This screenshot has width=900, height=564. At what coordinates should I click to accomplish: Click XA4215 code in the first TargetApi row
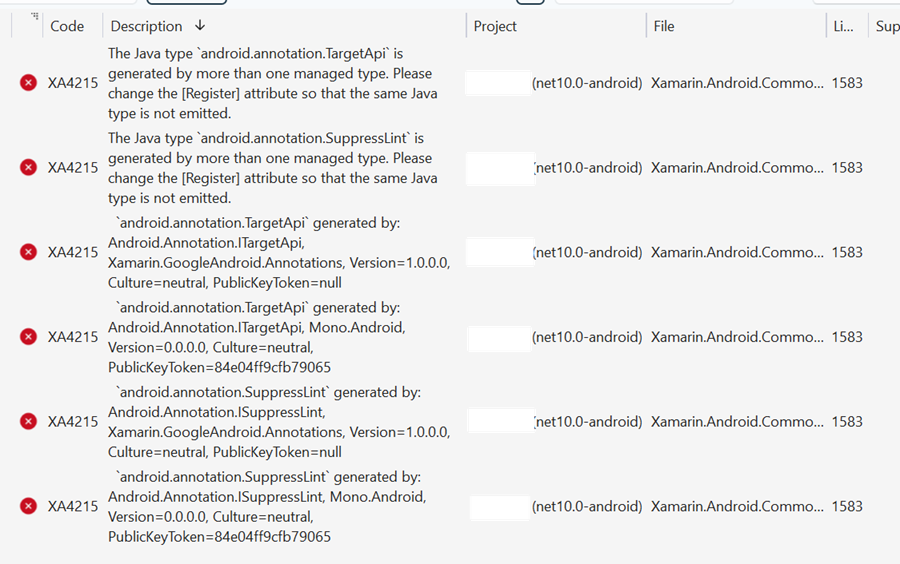pos(73,83)
